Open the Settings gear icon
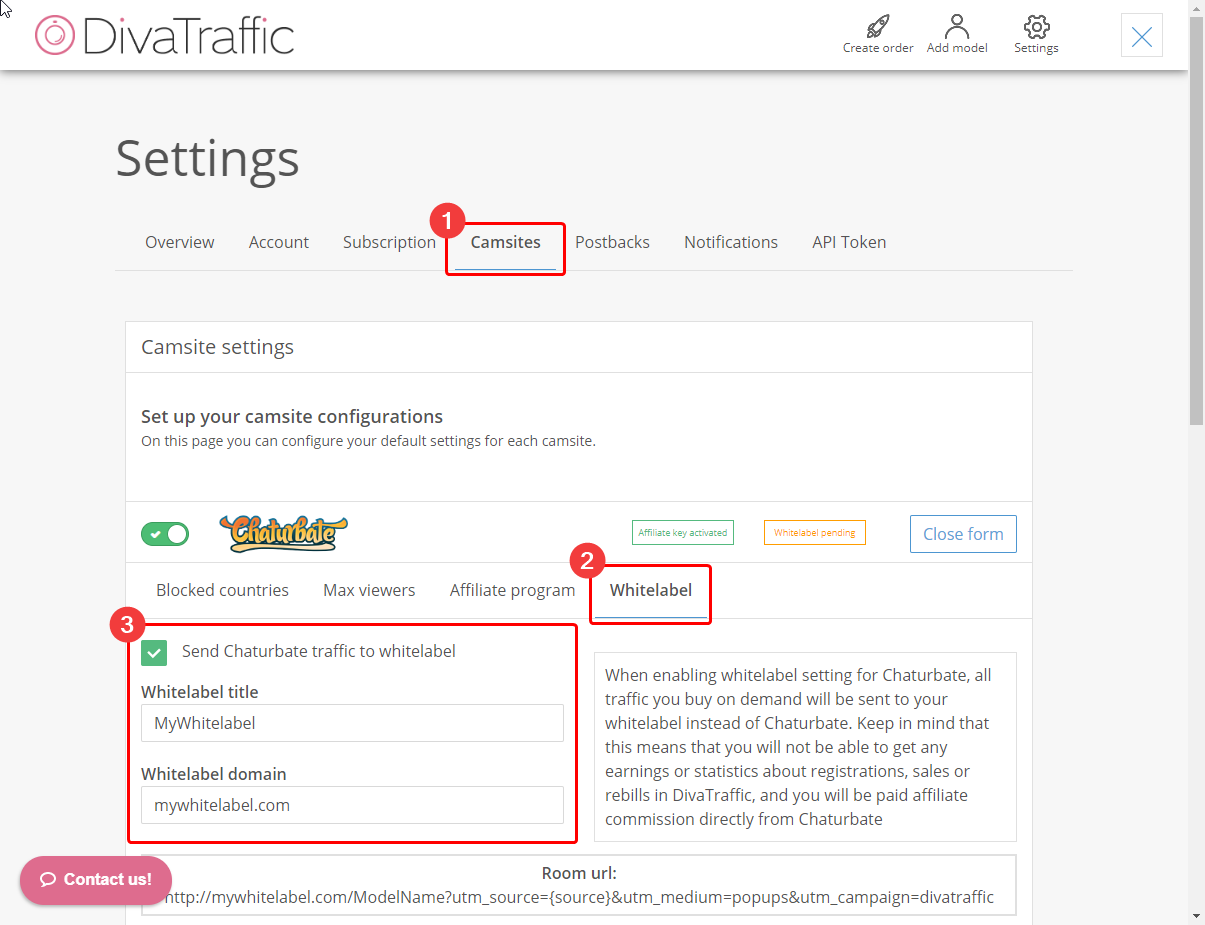Image resolution: width=1205 pixels, height=925 pixels. click(1036, 26)
